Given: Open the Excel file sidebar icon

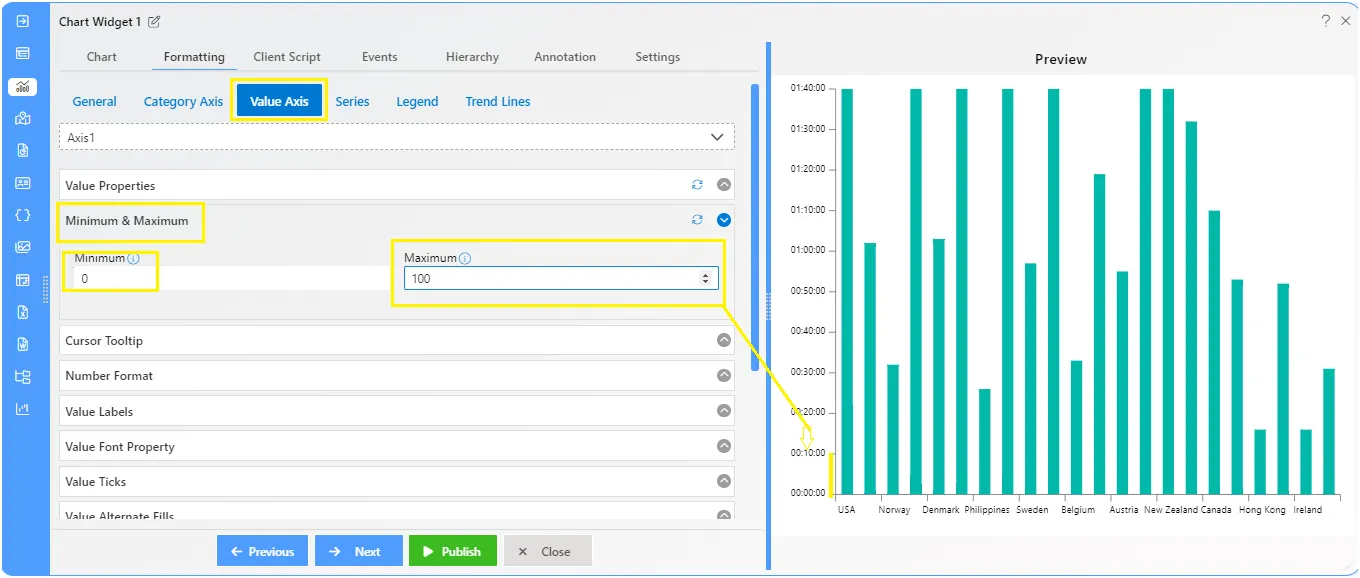Looking at the screenshot, I should (x=23, y=312).
